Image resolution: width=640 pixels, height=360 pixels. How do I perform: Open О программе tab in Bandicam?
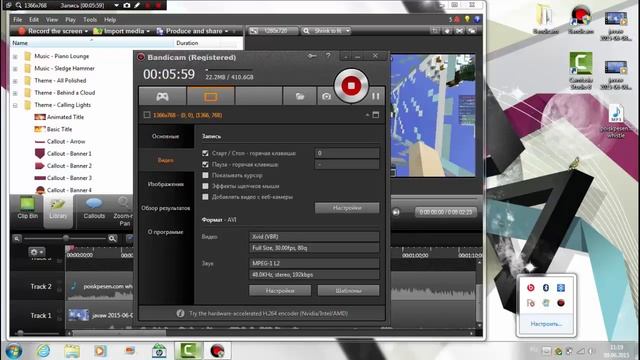point(166,232)
